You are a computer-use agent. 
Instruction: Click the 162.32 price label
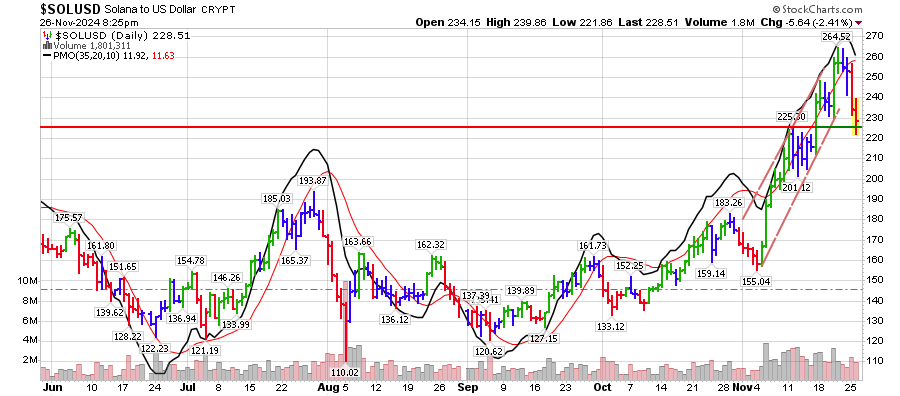(431, 244)
